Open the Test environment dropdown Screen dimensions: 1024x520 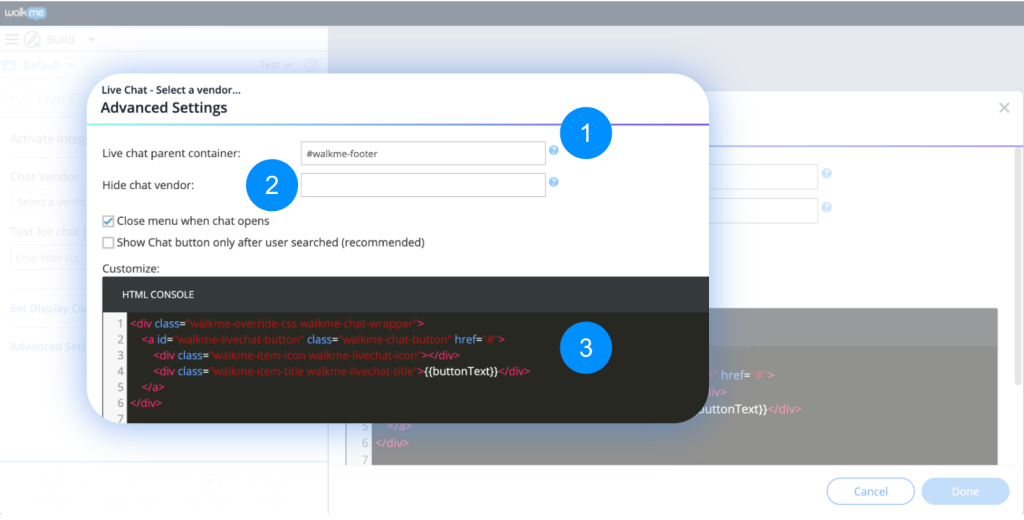tap(275, 66)
